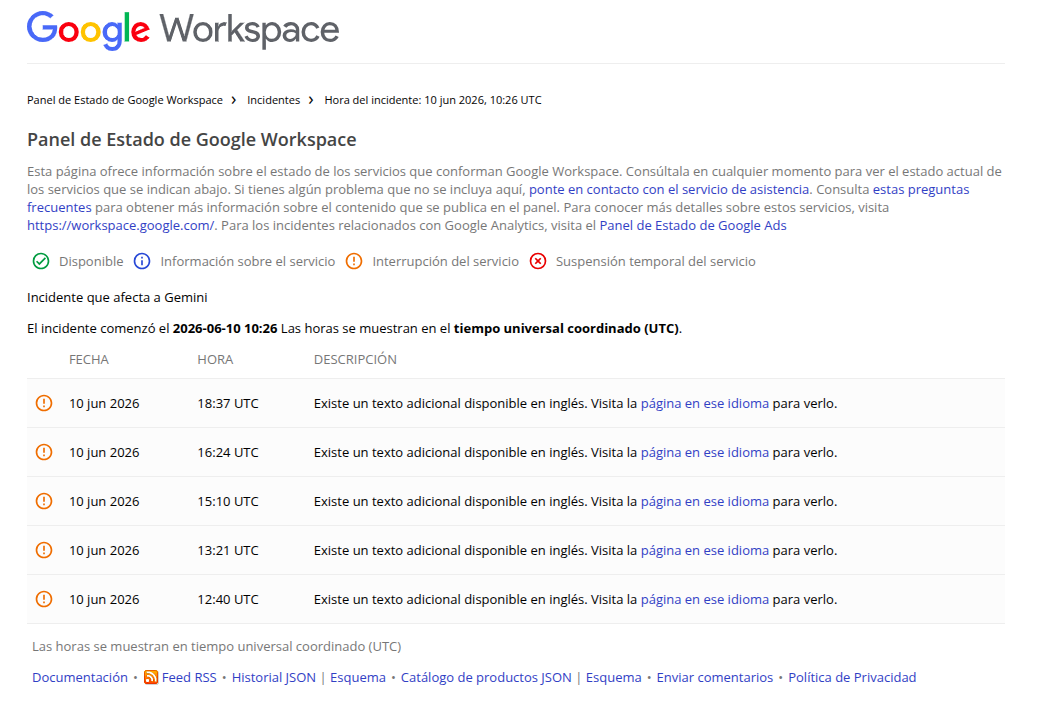Image resolution: width=1038 pixels, height=708 pixels.
Task: Open 'página en ese idioma' link in 18:37 row
Action: [x=704, y=404]
